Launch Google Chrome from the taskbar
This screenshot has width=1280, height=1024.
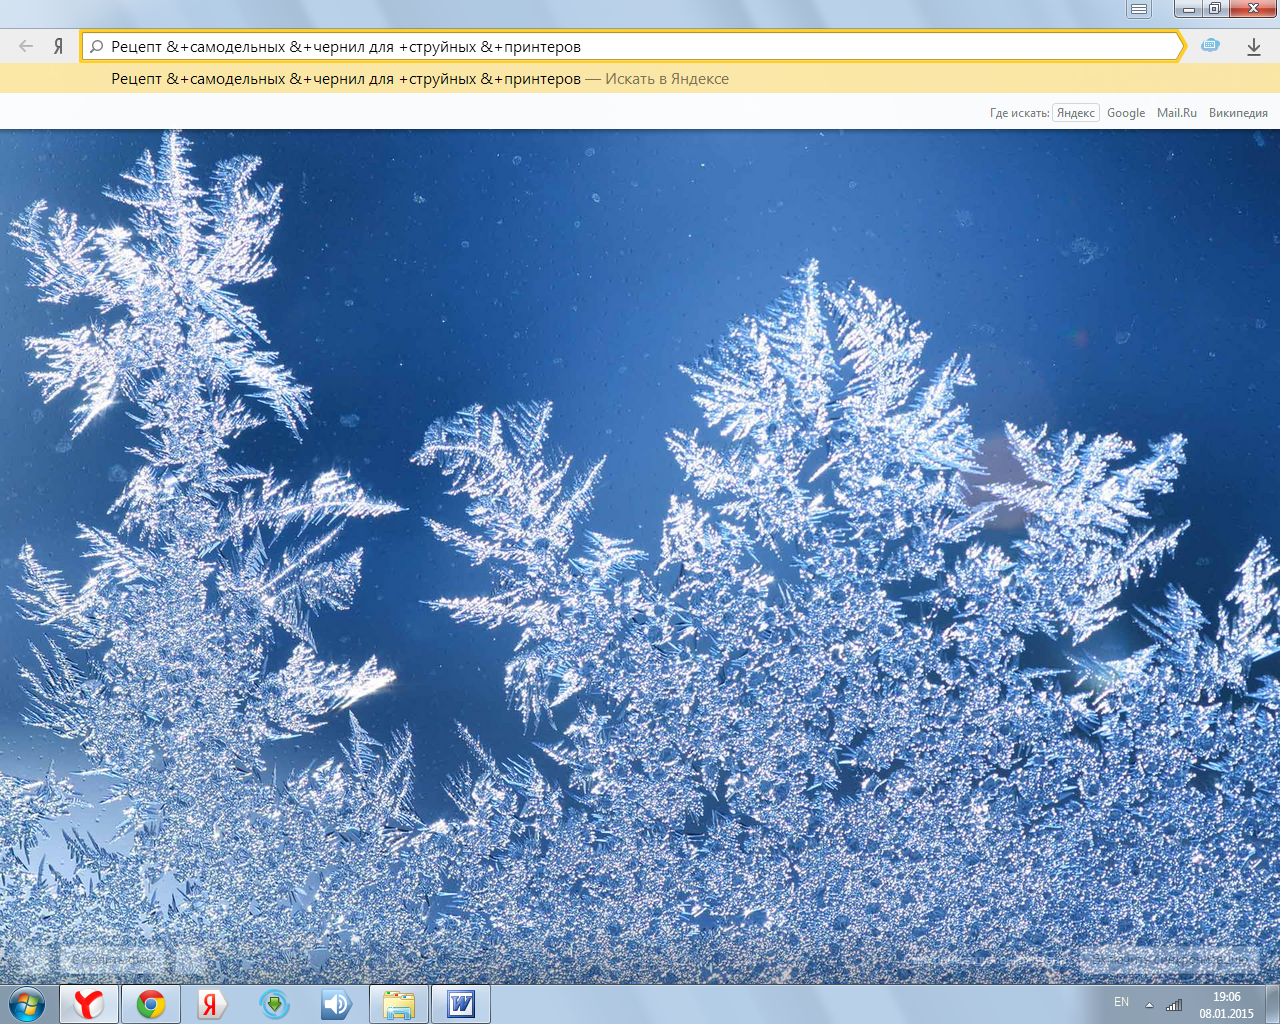click(x=151, y=1004)
